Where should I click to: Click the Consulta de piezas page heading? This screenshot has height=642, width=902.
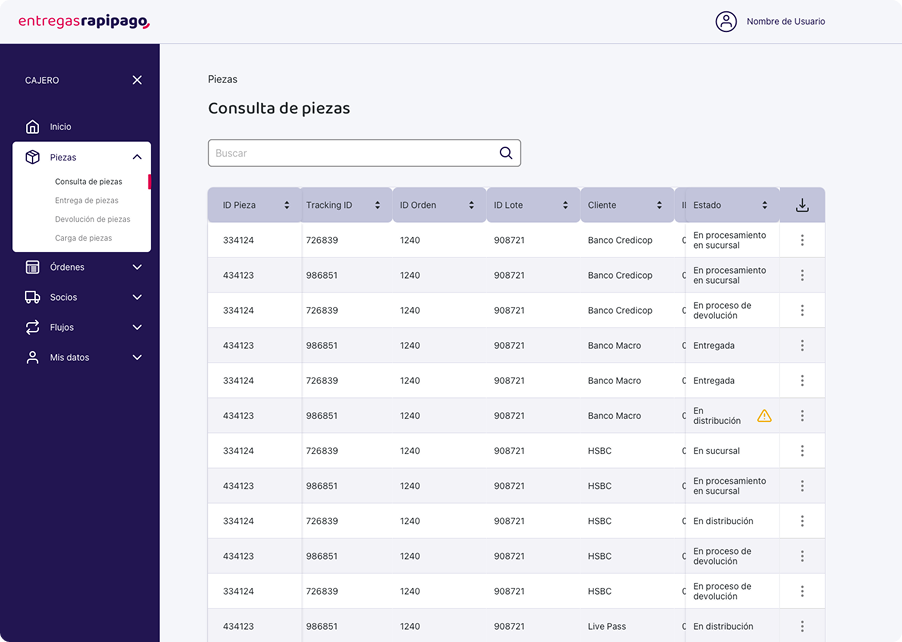[279, 108]
